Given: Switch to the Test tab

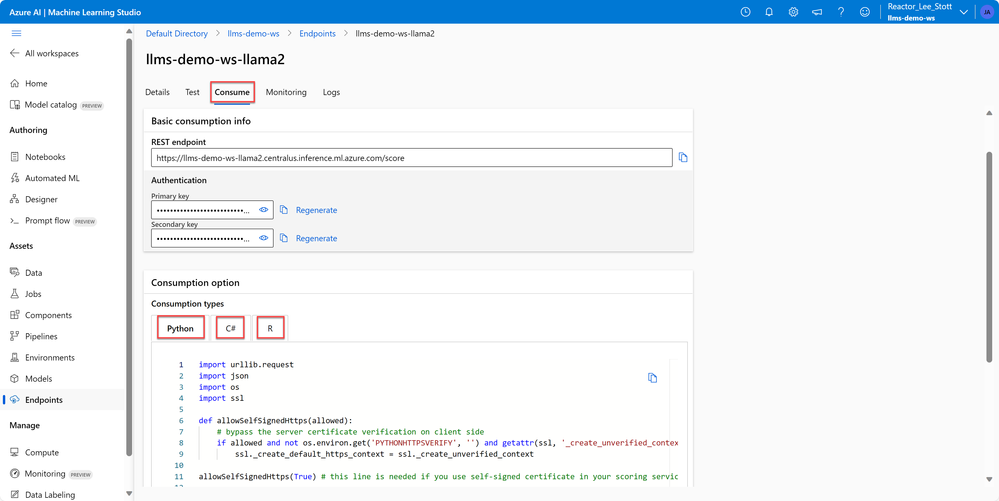Looking at the screenshot, I should 192,92.
